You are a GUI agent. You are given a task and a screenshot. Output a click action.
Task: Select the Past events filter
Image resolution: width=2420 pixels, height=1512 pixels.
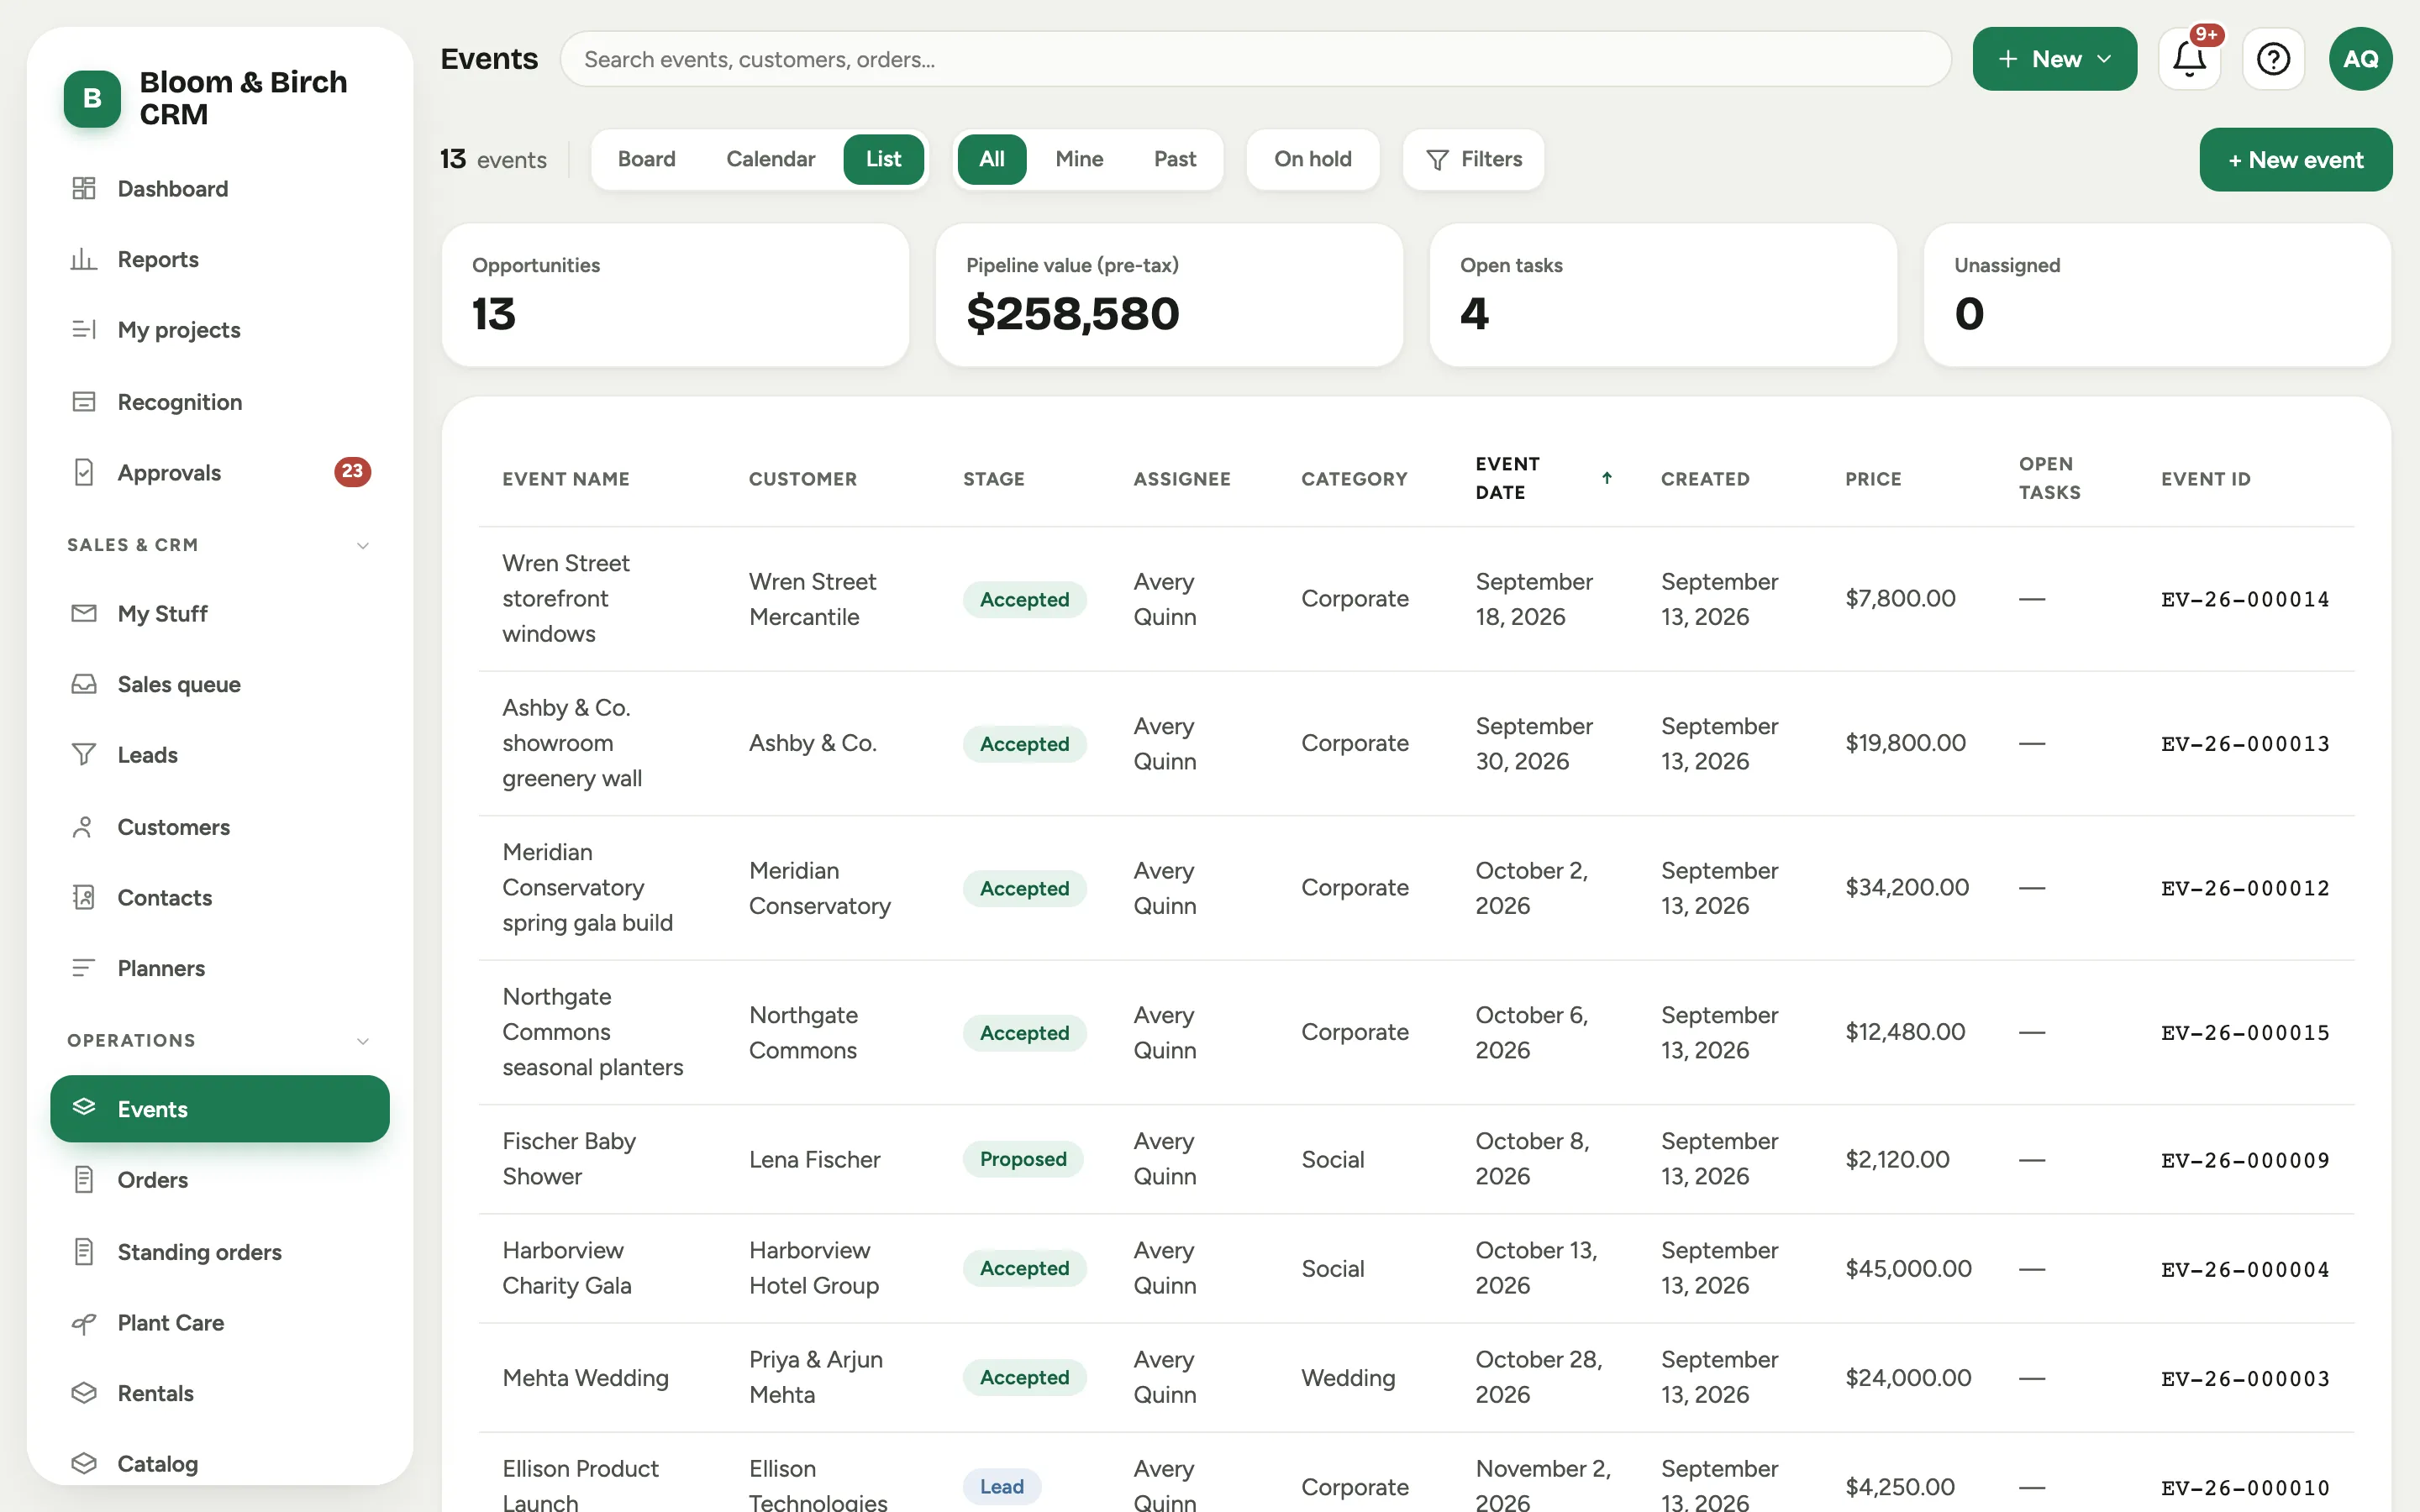(x=1174, y=159)
